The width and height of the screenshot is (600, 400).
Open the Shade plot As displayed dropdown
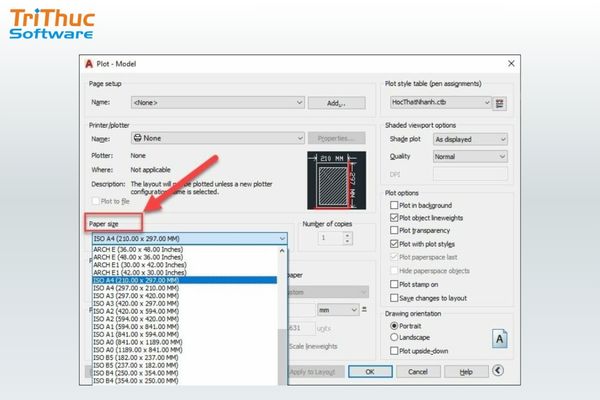point(470,139)
